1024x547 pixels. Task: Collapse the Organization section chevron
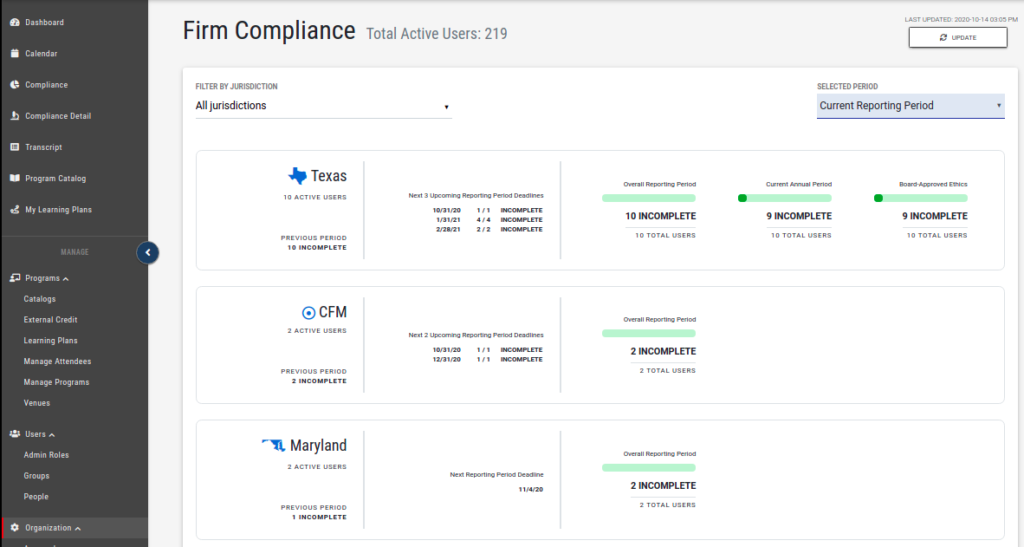click(x=78, y=528)
